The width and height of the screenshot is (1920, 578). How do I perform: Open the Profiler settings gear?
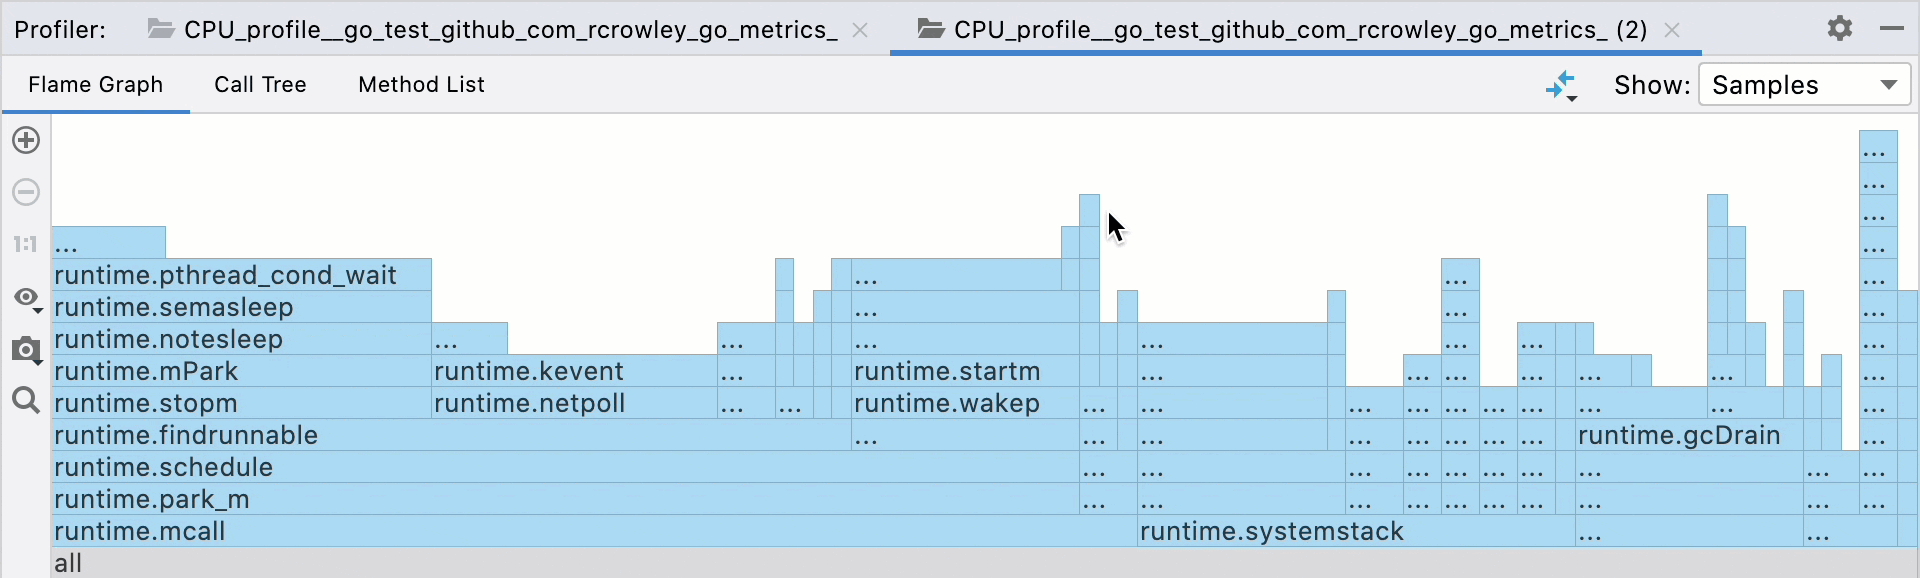coord(1840,29)
